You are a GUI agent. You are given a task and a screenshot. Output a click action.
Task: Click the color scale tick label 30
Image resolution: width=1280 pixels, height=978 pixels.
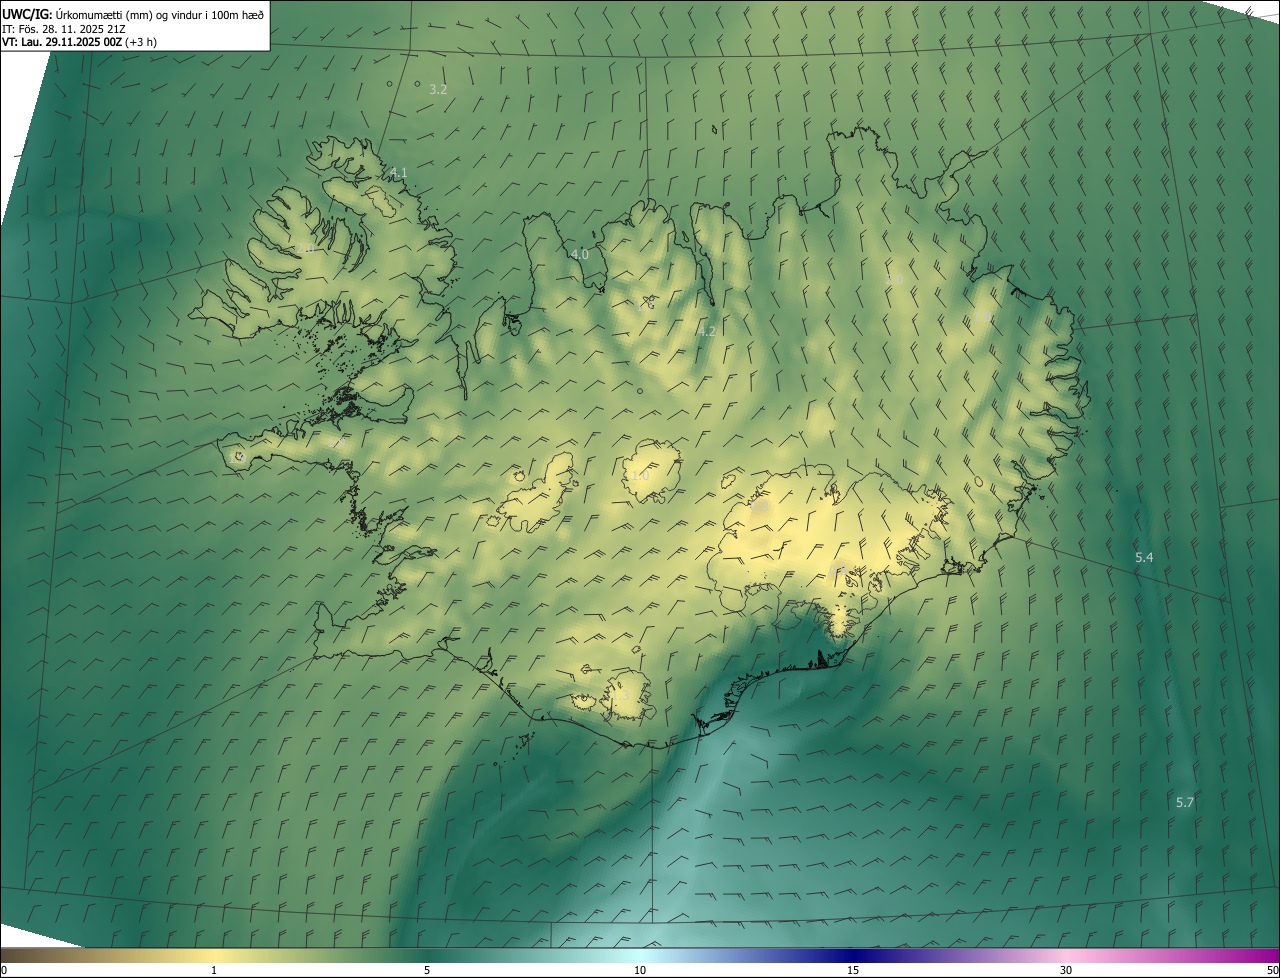coord(1066,970)
